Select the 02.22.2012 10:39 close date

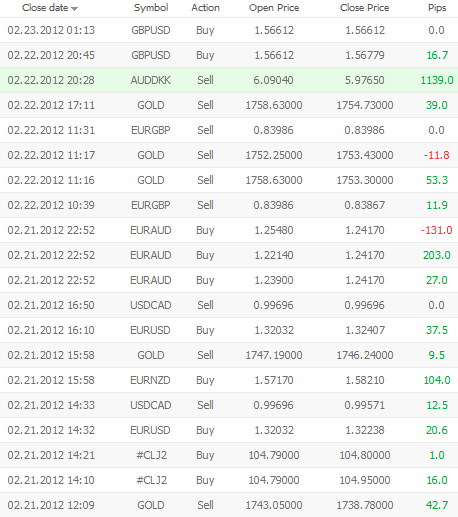(51, 205)
